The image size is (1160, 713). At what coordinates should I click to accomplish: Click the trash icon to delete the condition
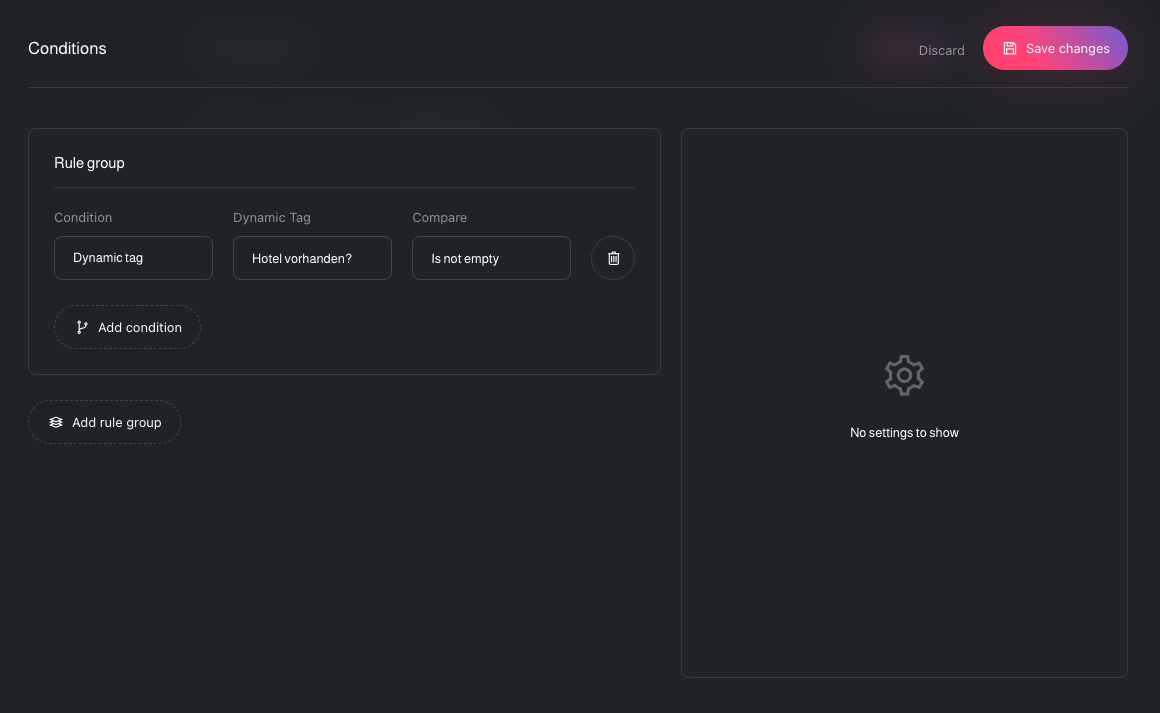[x=613, y=258]
